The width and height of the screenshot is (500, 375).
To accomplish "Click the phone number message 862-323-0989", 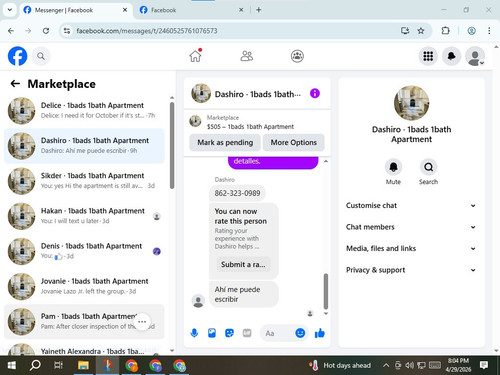I will (237, 193).
